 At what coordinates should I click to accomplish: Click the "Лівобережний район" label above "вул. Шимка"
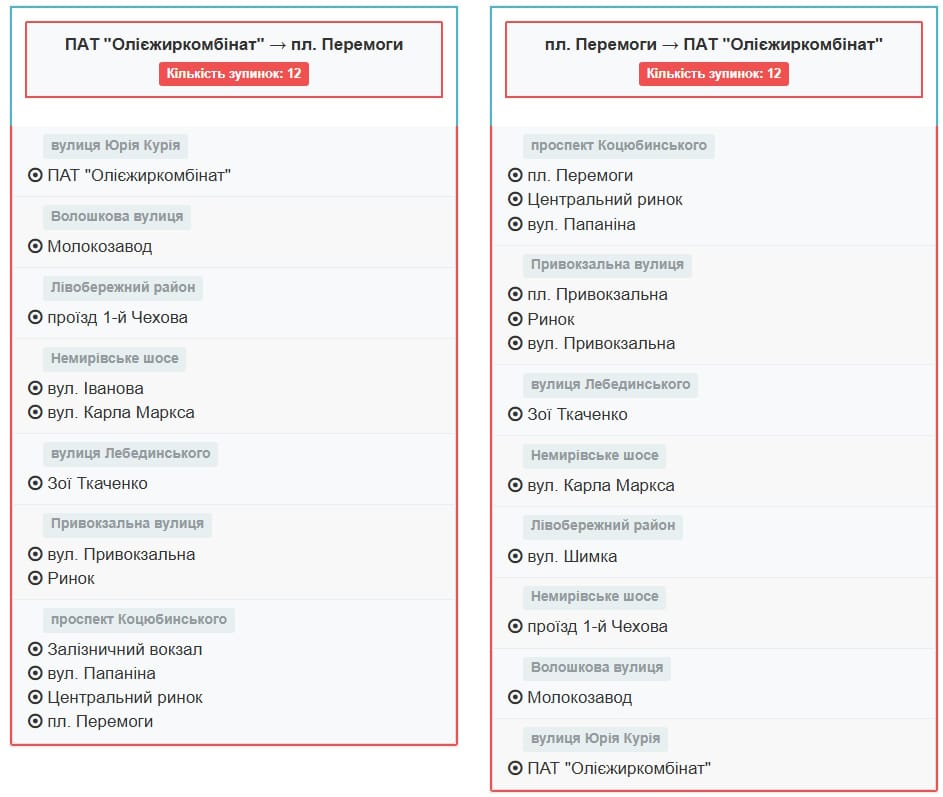(x=603, y=525)
